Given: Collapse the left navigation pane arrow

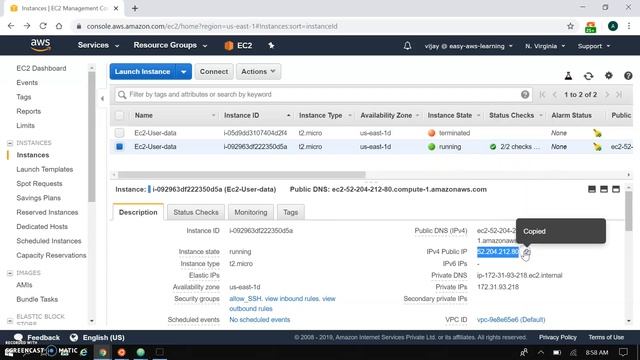Looking at the screenshot, I should [x=102, y=98].
